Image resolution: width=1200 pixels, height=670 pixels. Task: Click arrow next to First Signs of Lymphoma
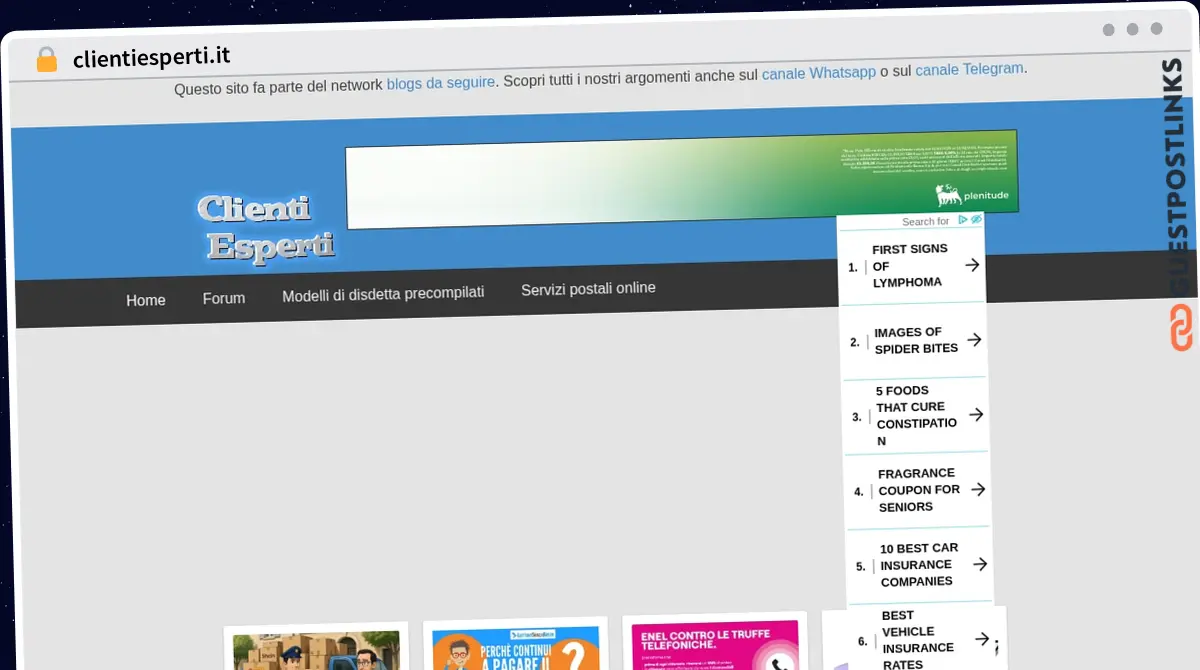coord(971,265)
